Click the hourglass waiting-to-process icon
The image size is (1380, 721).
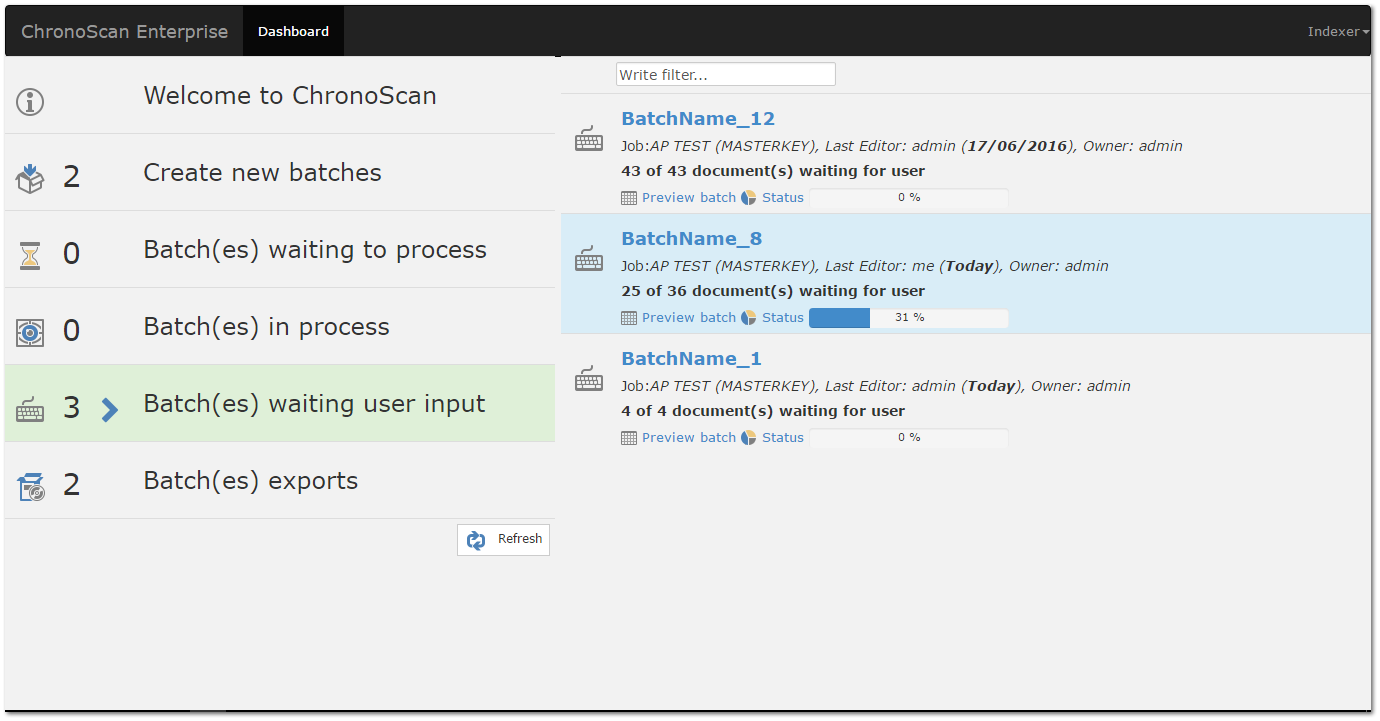click(30, 255)
